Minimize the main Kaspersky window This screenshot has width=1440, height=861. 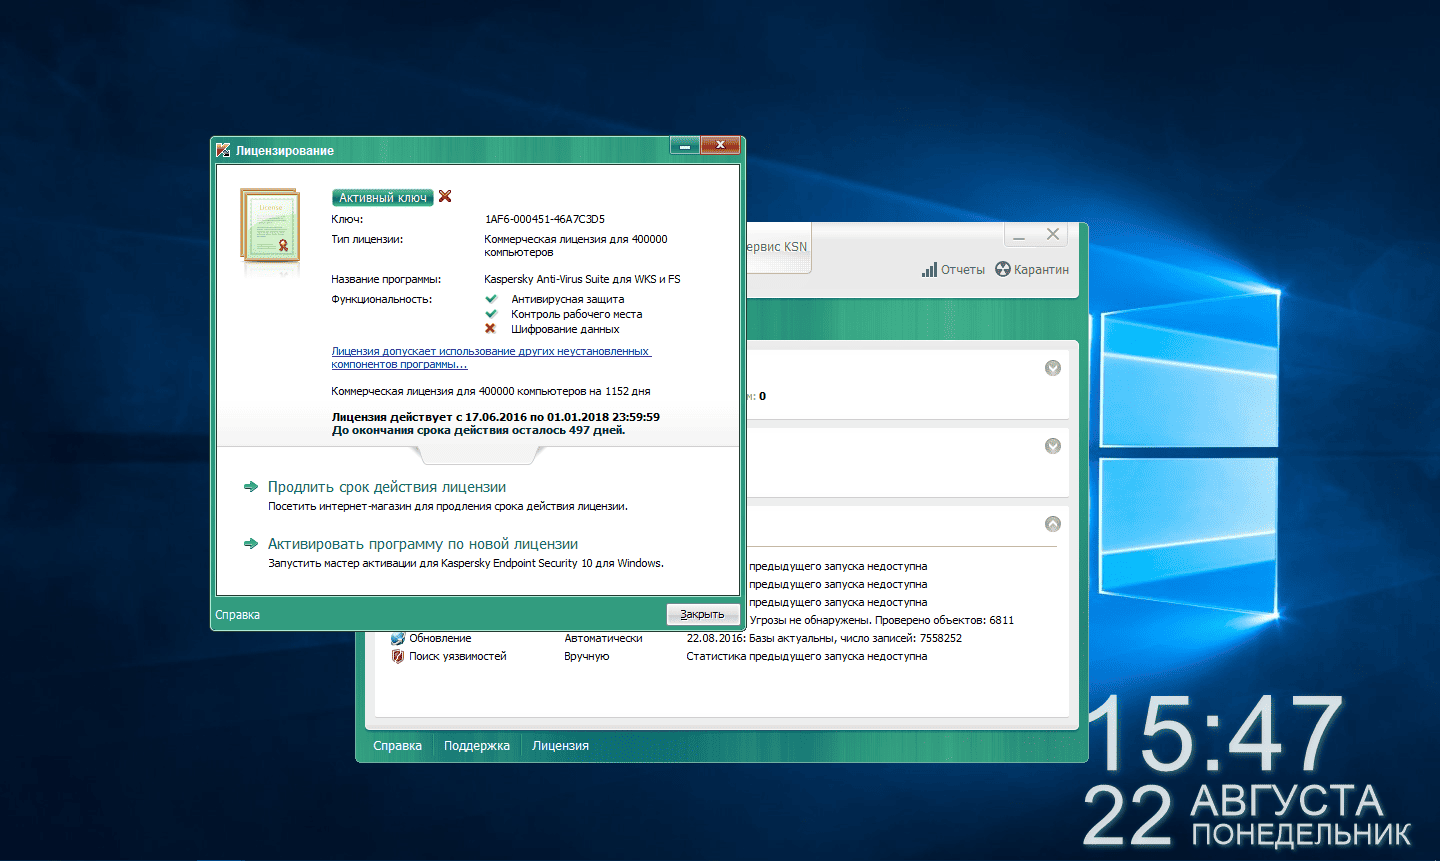[1019, 235]
